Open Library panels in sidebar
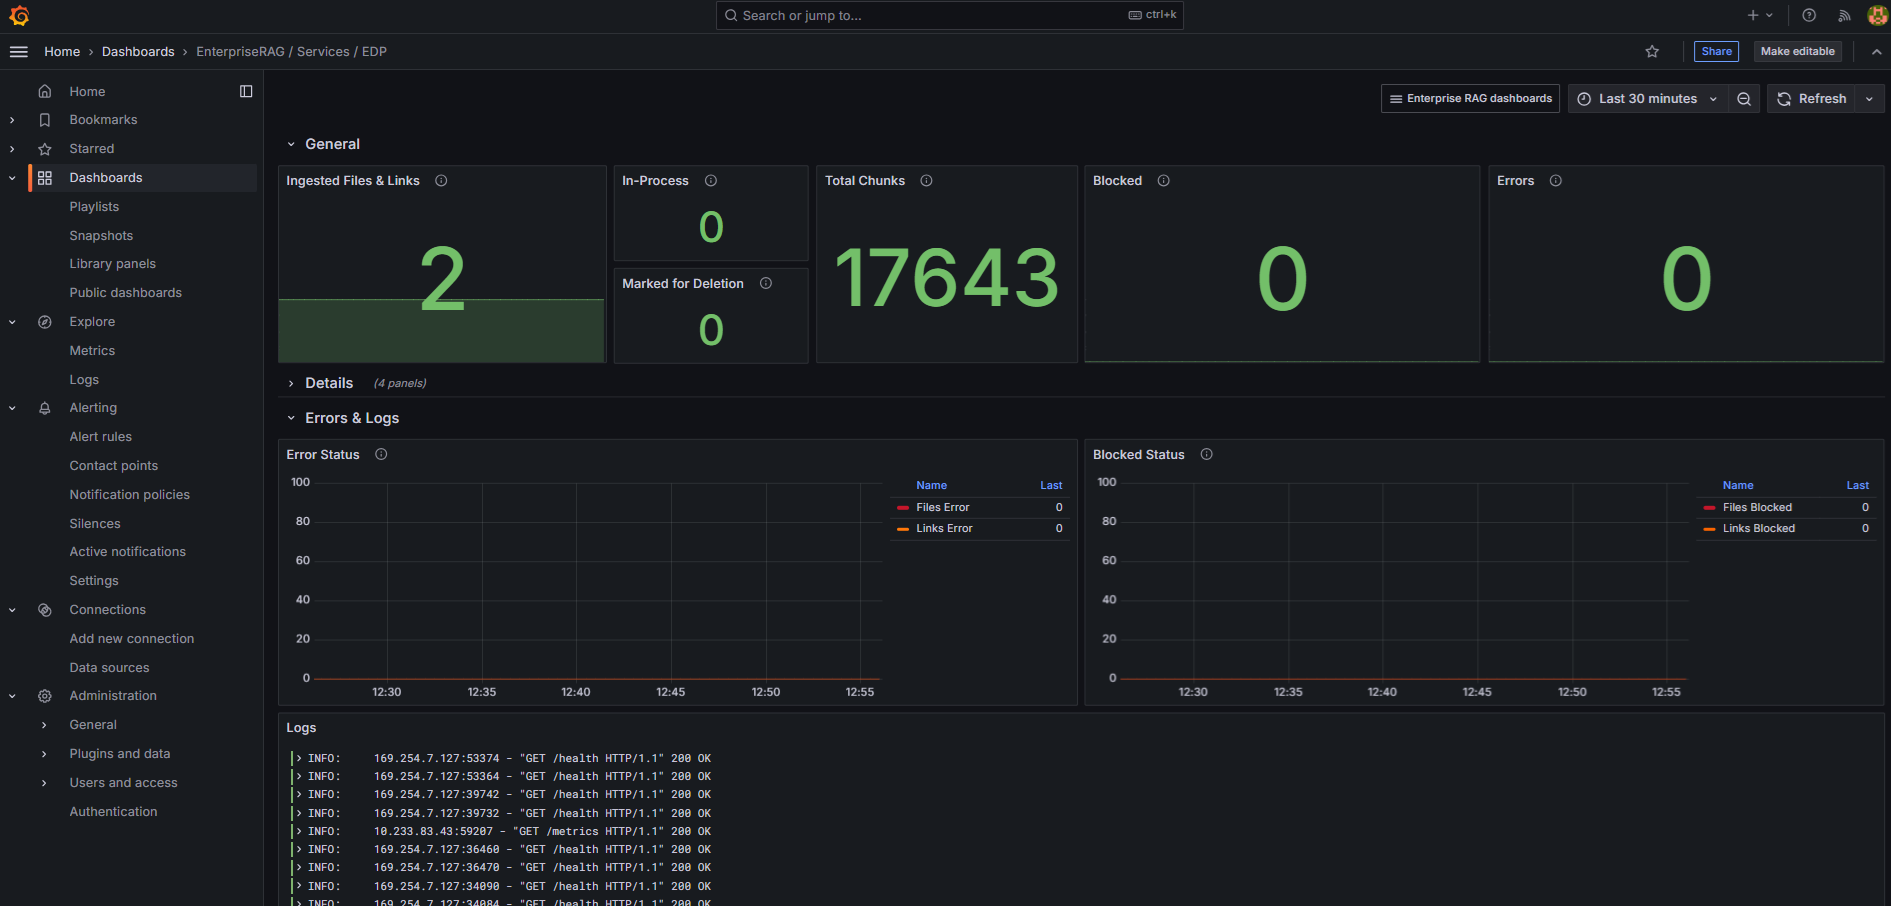Image resolution: width=1900 pixels, height=908 pixels. (x=112, y=264)
